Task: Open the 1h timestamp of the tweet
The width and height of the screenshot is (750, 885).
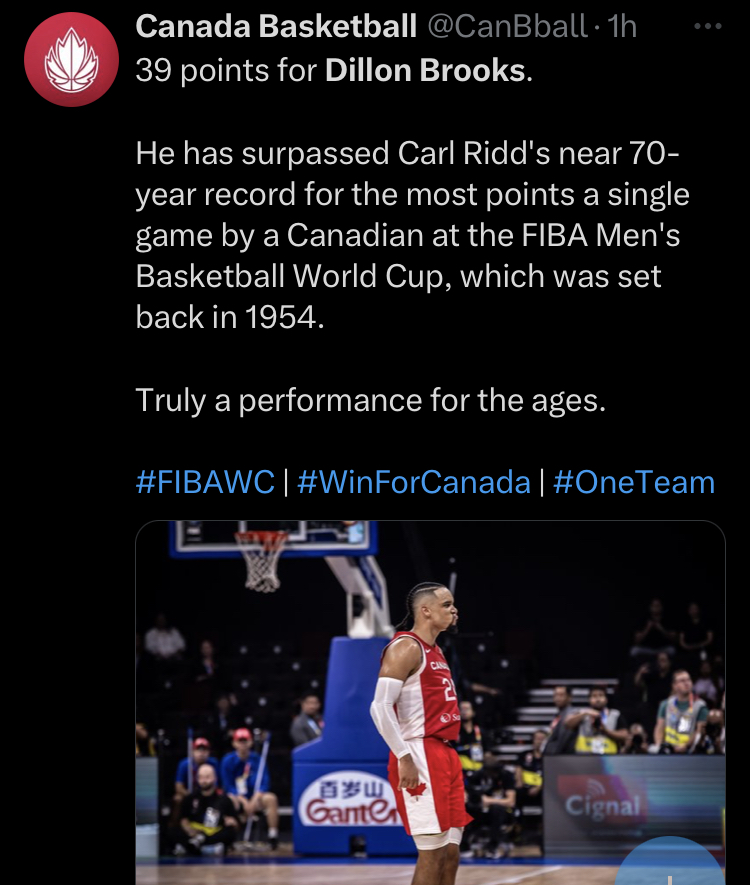Action: coord(621,27)
